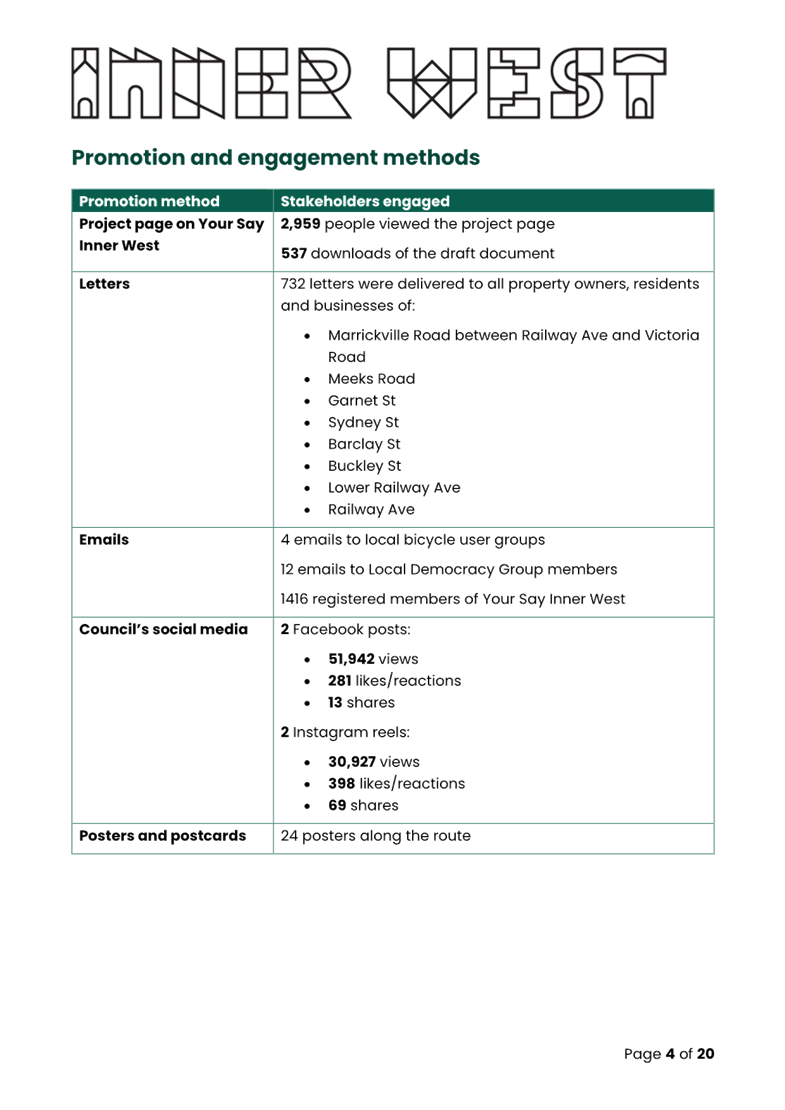Click the 'Page 4 of 20' footer
The height and width of the screenshot is (1110, 785).
coord(669,1054)
